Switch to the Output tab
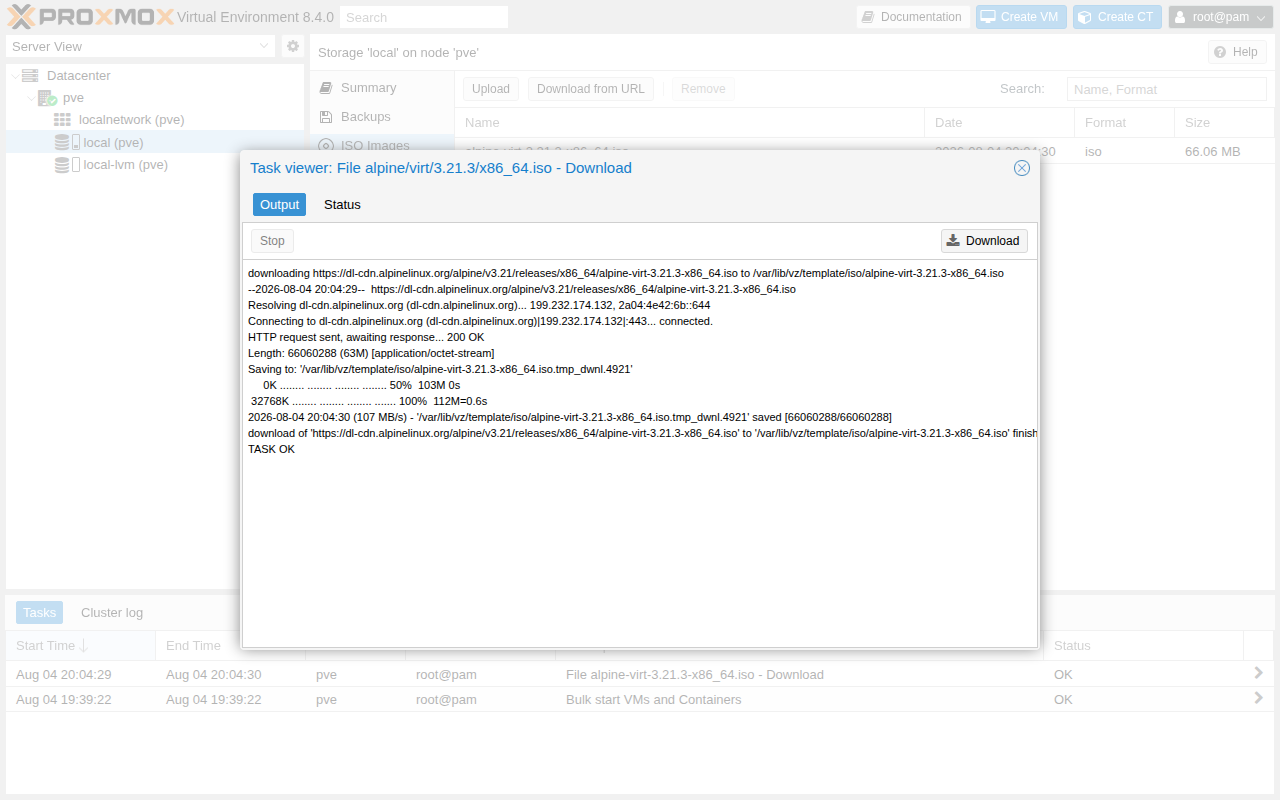 pyautogui.click(x=279, y=204)
